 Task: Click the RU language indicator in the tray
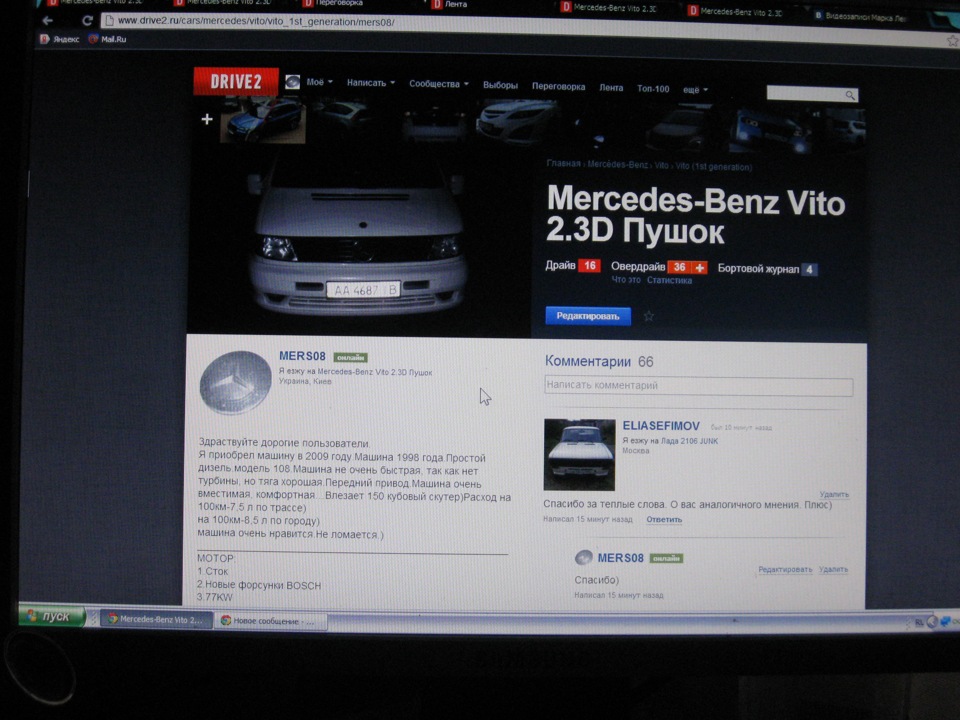point(919,623)
